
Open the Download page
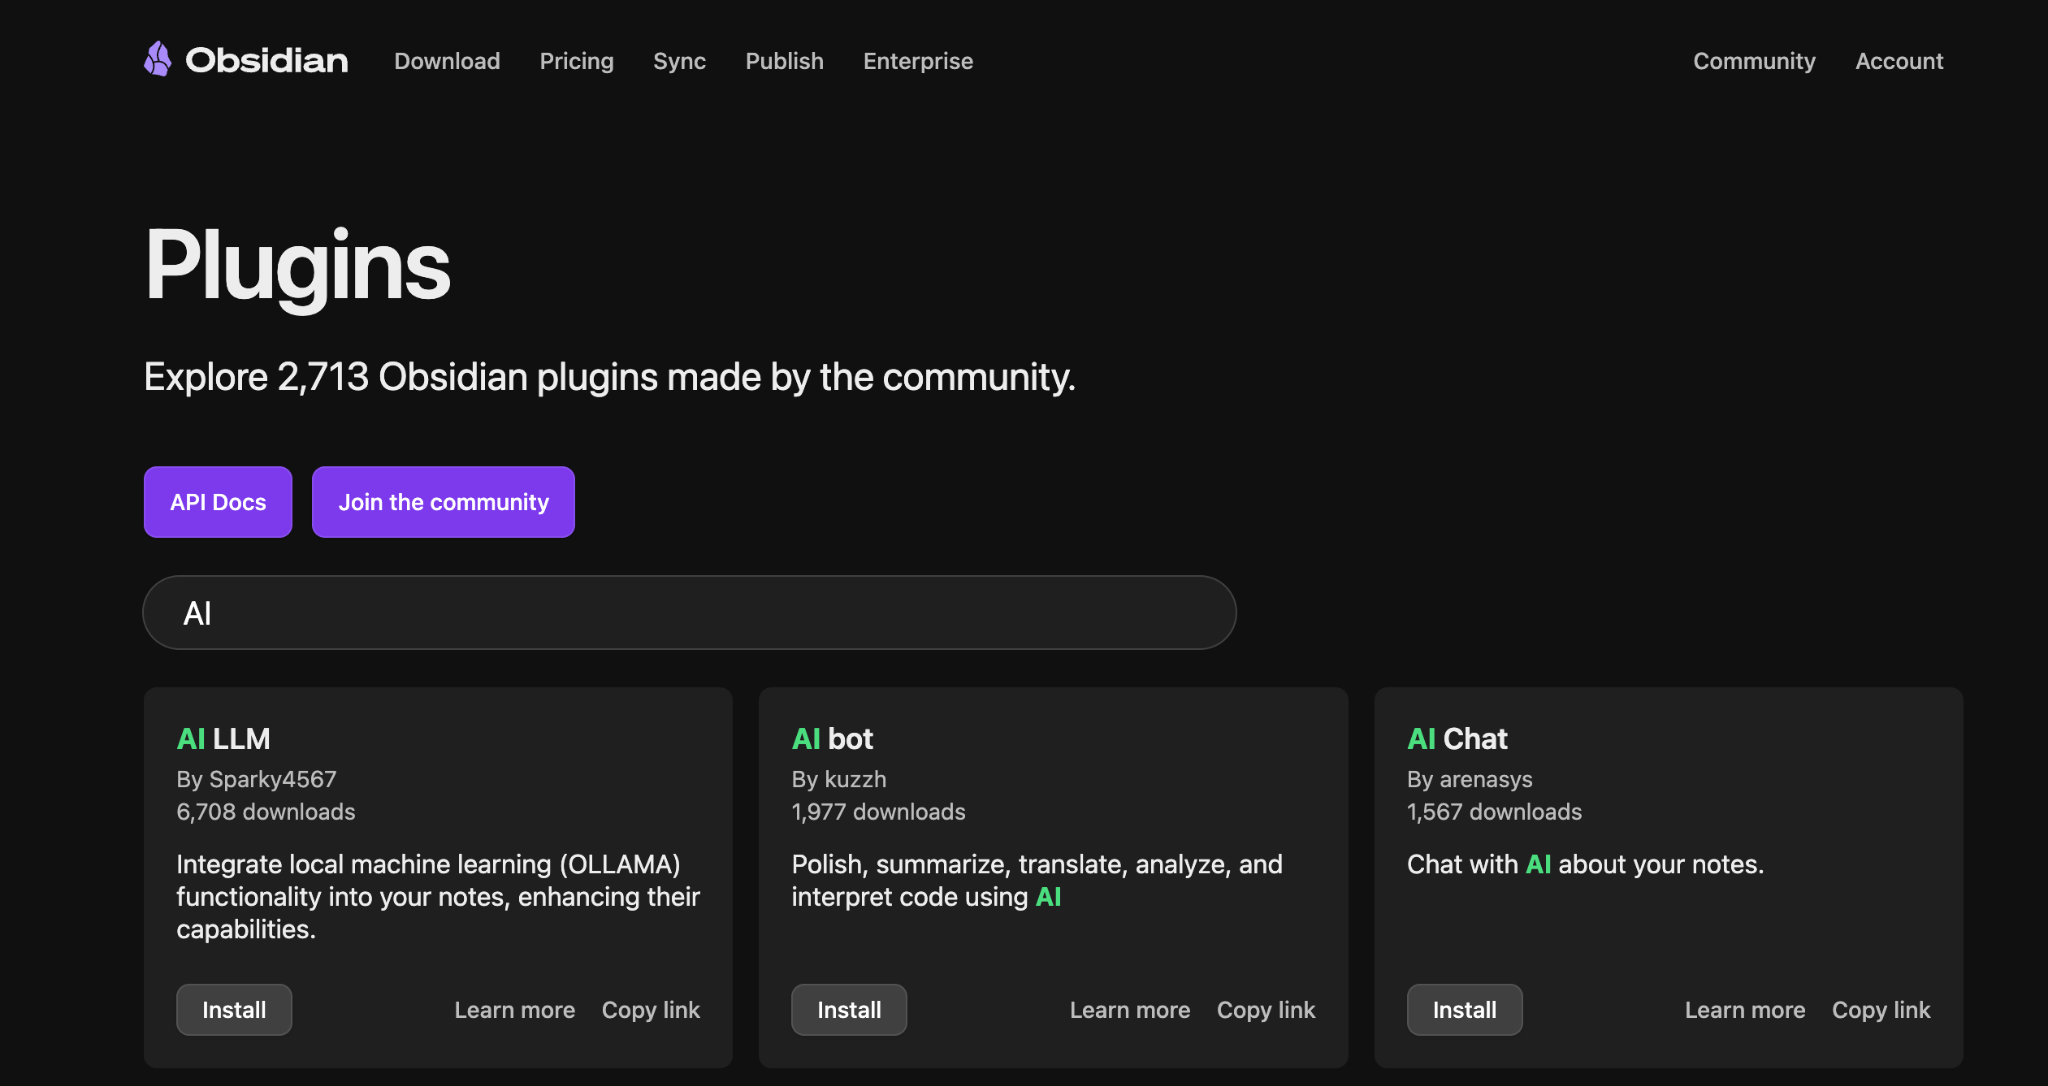(x=447, y=61)
